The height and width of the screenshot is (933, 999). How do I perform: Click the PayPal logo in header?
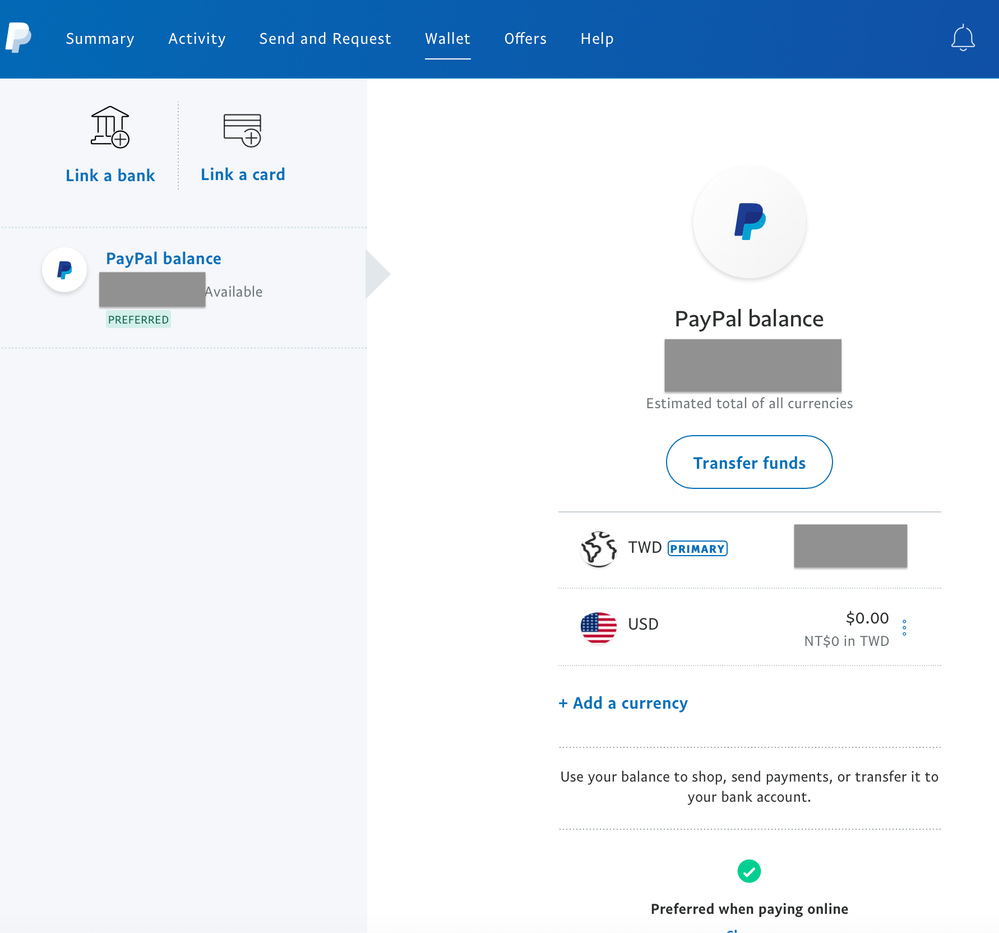click(x=18, y=38)
